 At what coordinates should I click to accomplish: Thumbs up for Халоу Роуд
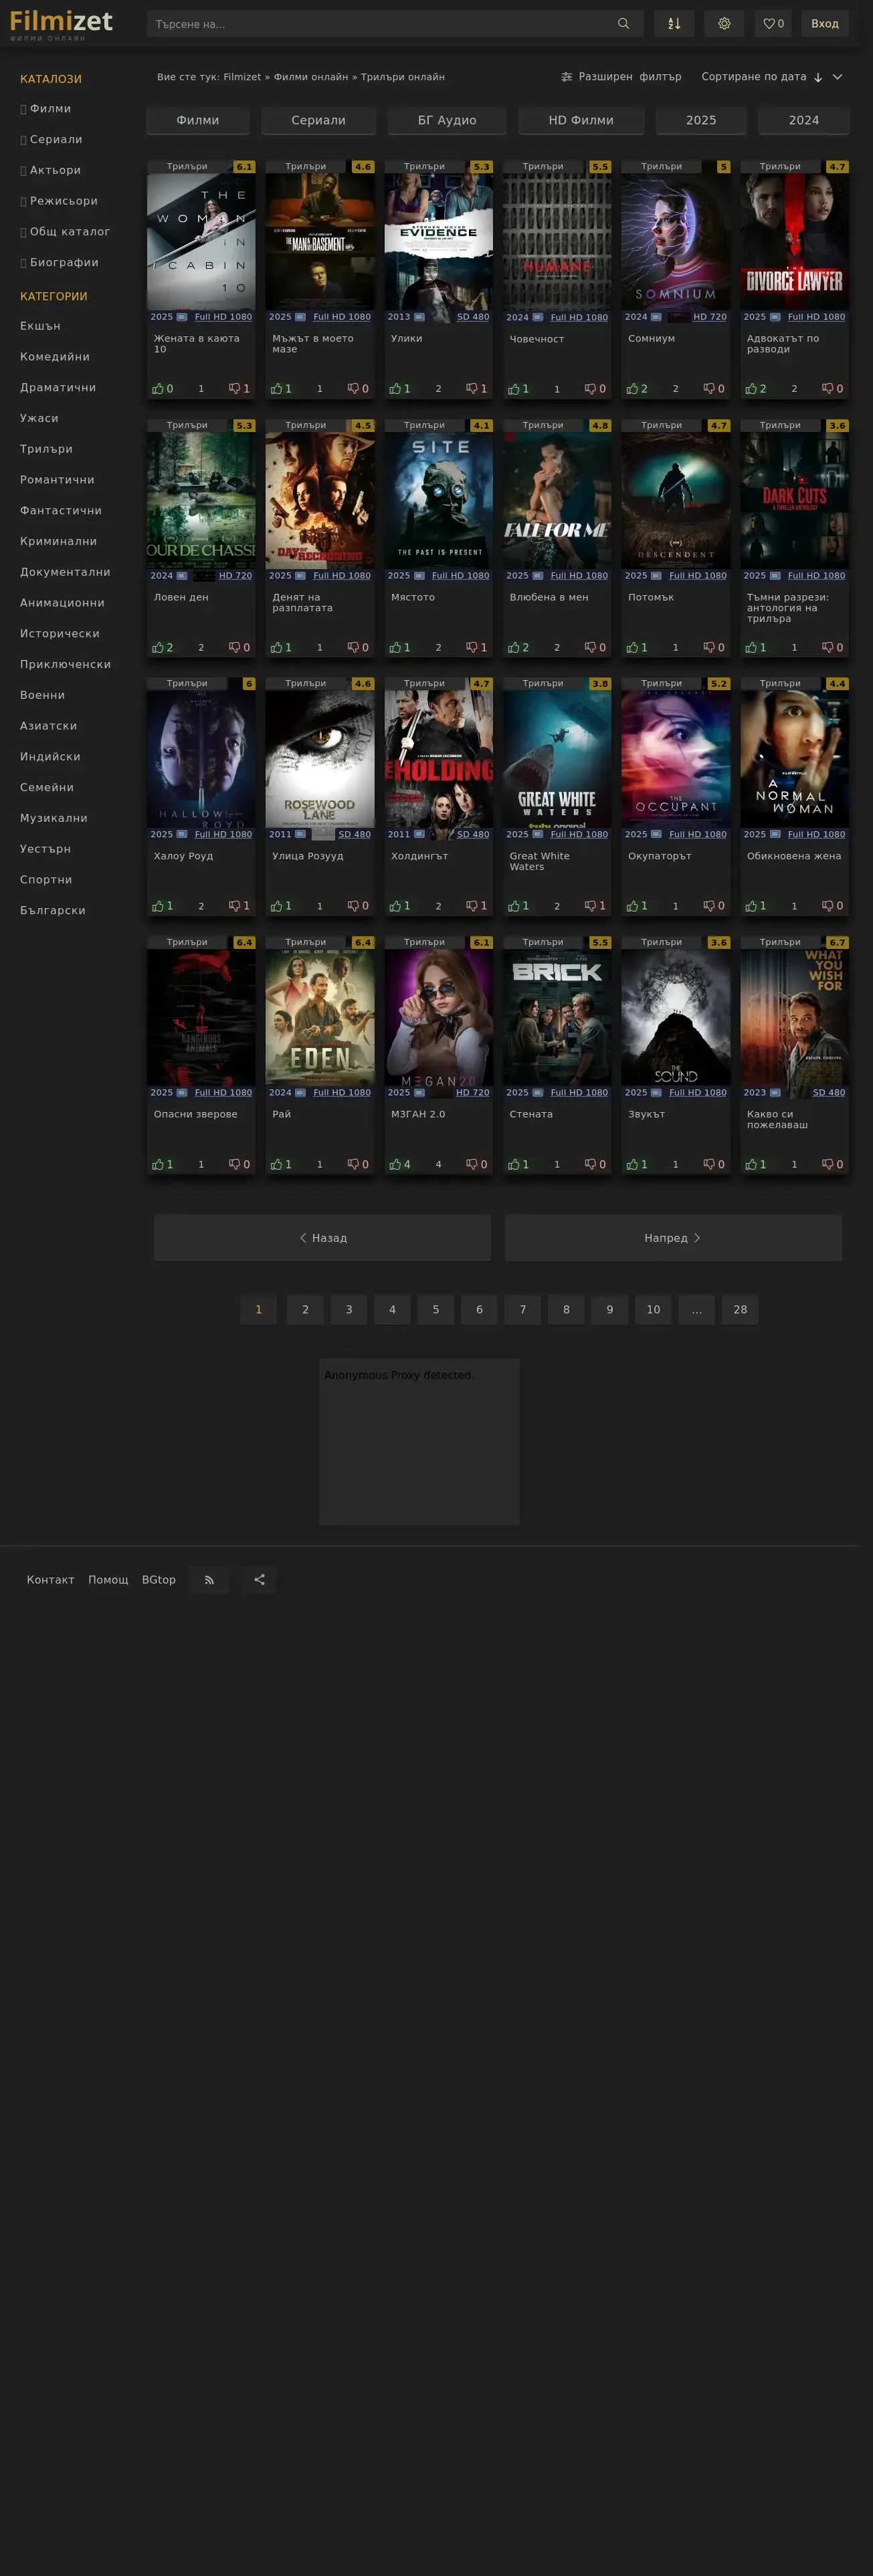tap(163, 906)
